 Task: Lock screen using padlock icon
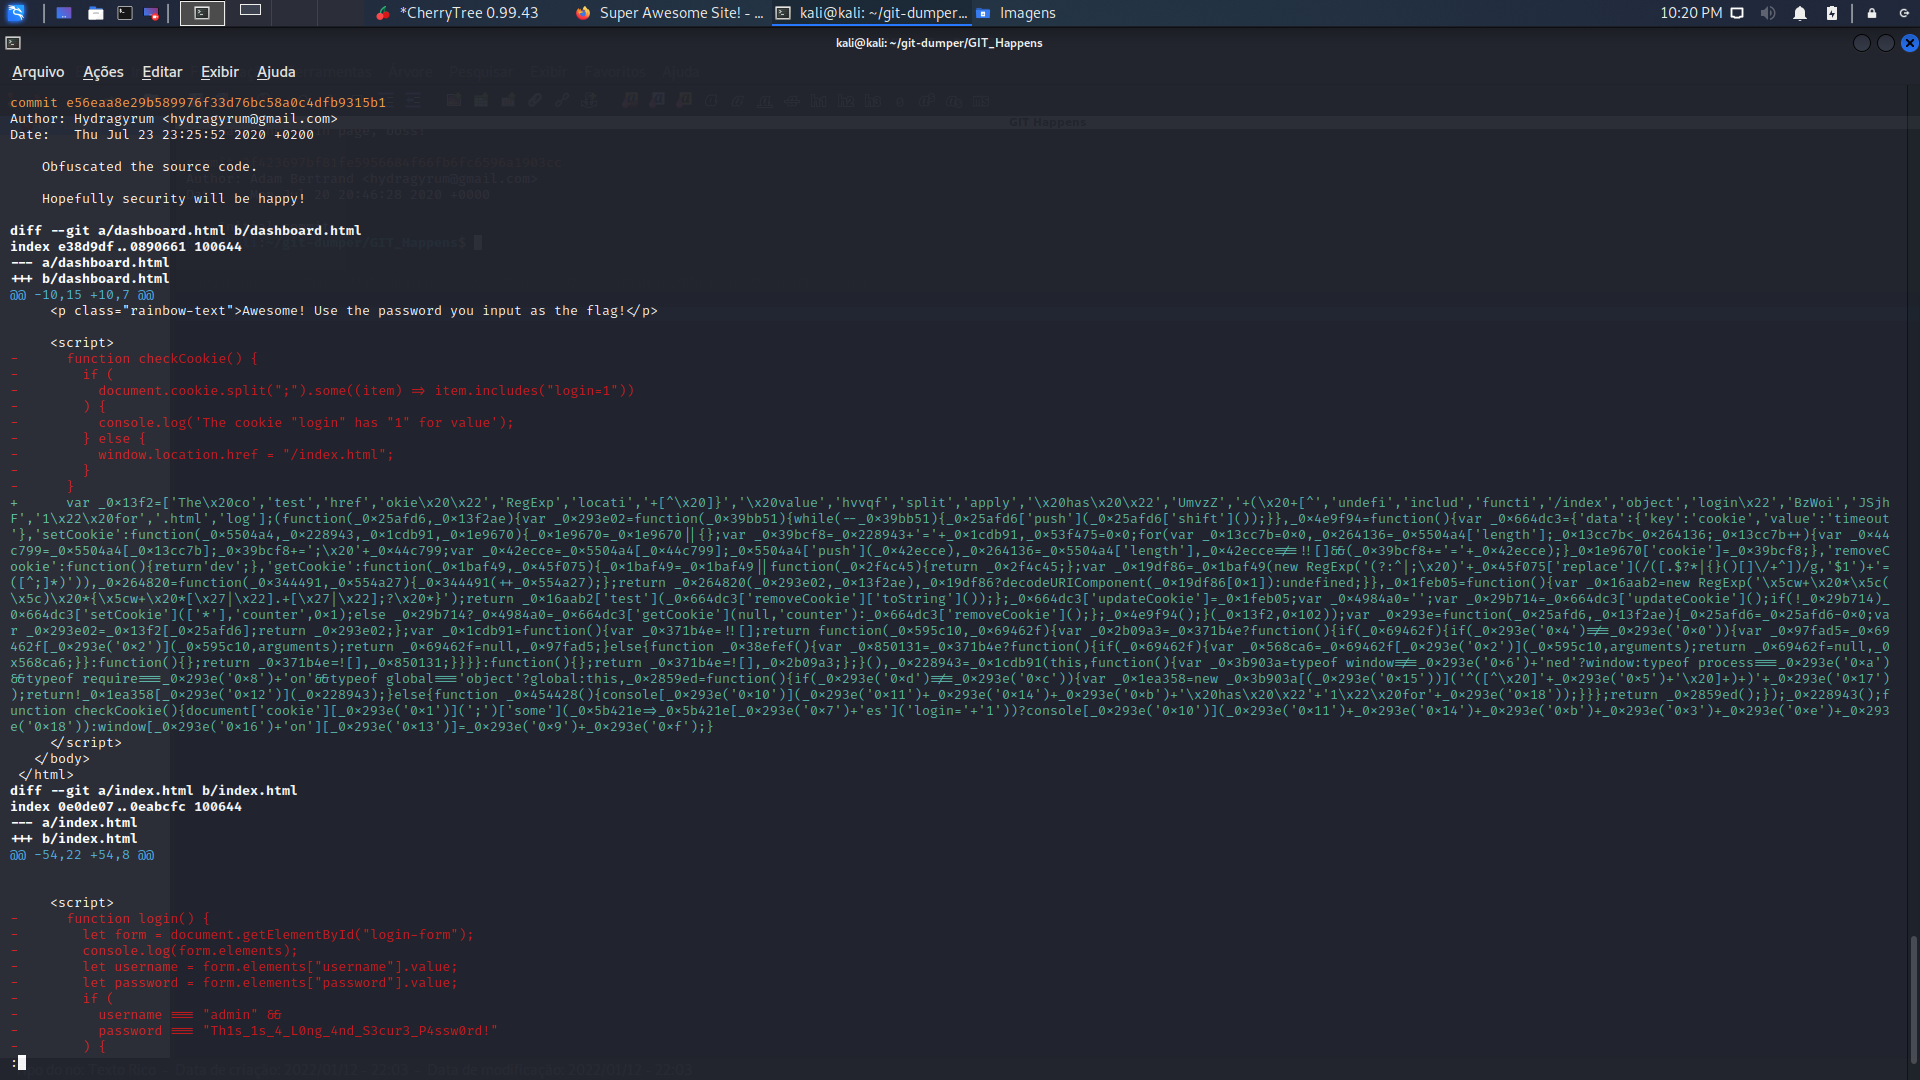1872,13
